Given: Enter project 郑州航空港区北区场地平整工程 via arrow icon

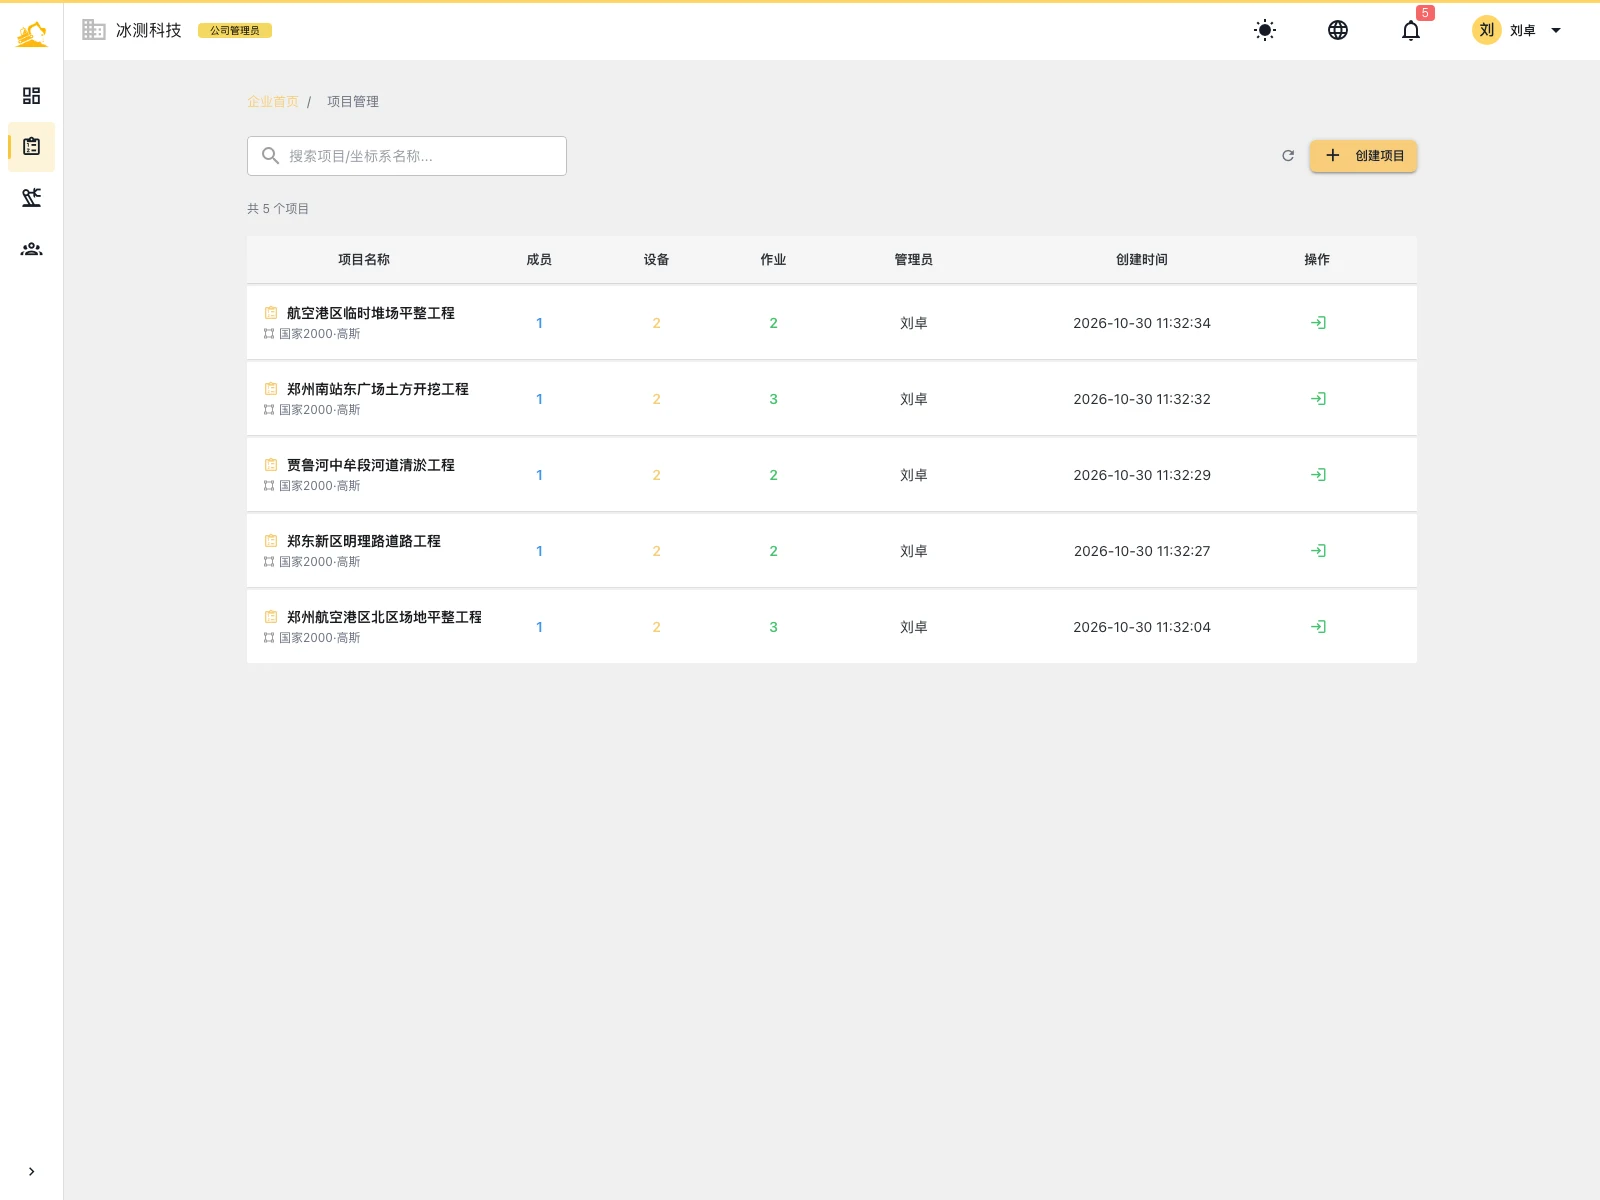Looking at the screenshot, I should [1318, 627].
